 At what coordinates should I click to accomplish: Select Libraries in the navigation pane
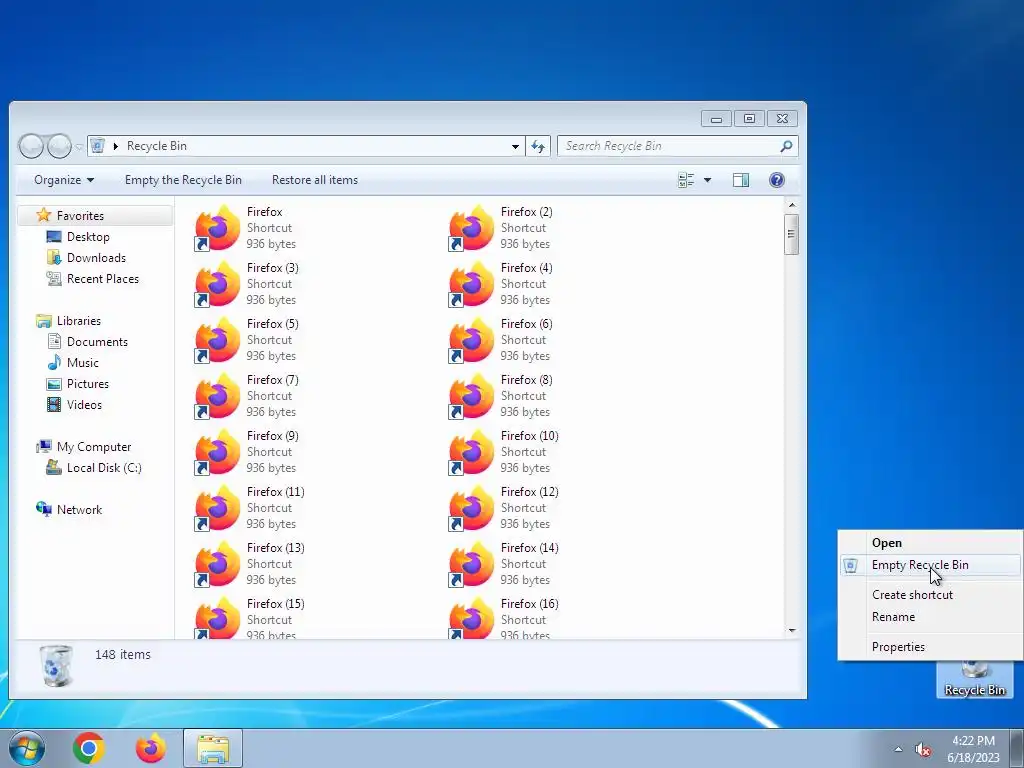pos(78,321)
